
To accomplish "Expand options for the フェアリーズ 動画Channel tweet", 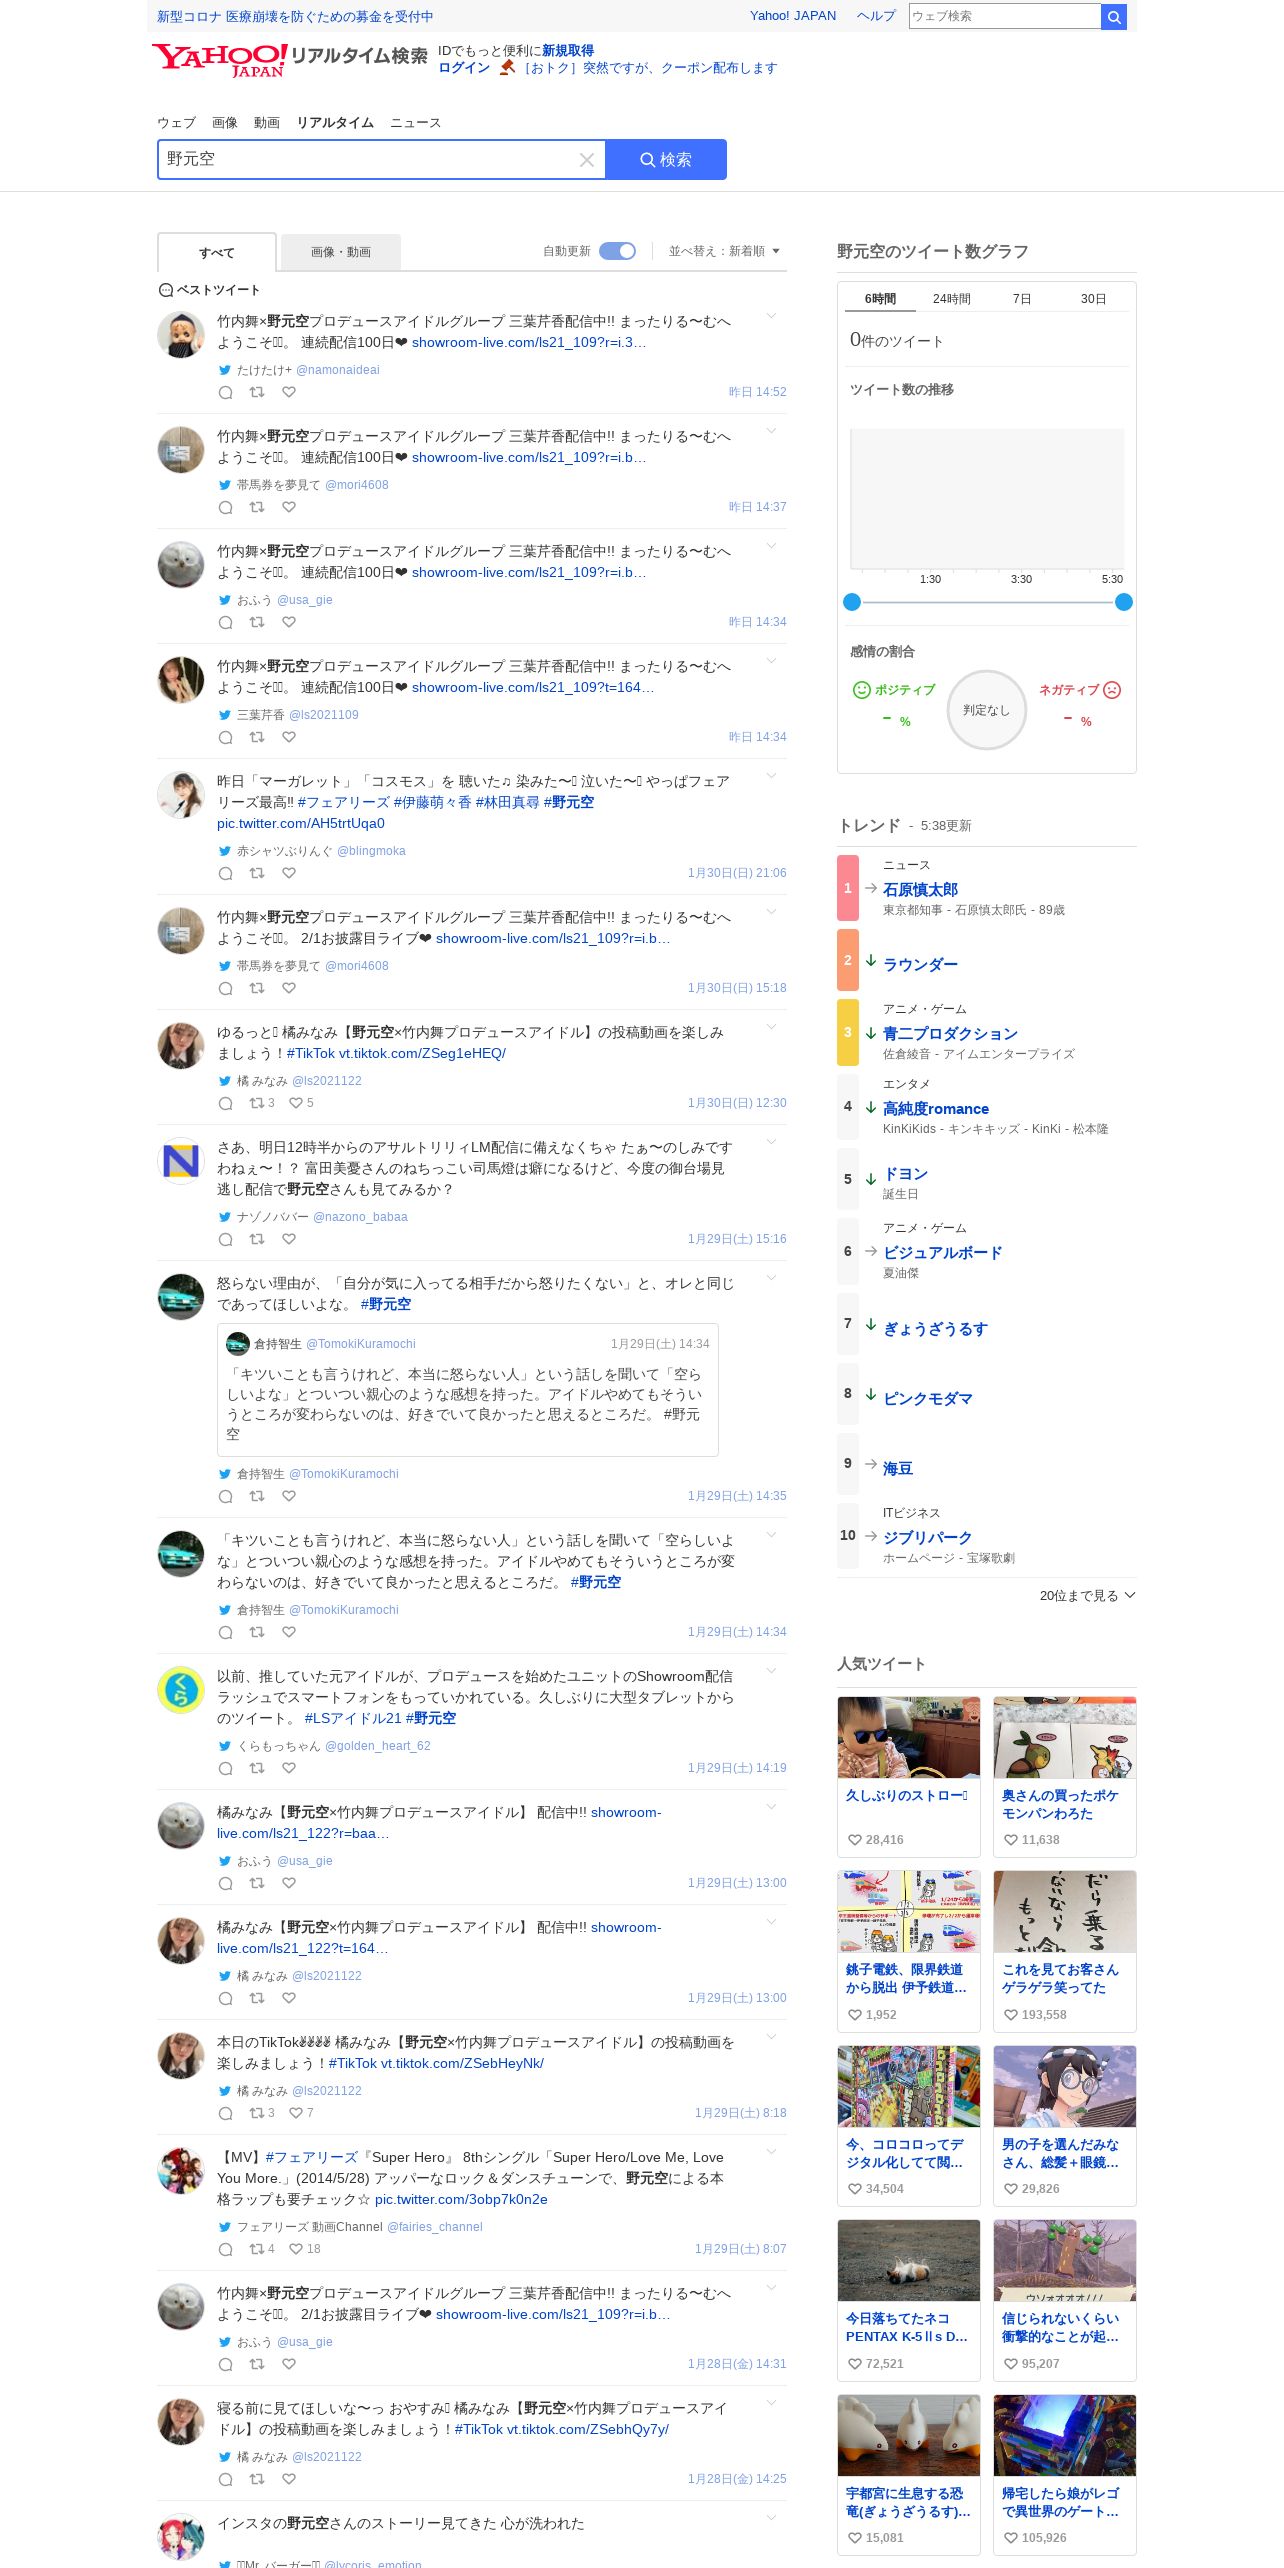I will (x=771, y=2153).
